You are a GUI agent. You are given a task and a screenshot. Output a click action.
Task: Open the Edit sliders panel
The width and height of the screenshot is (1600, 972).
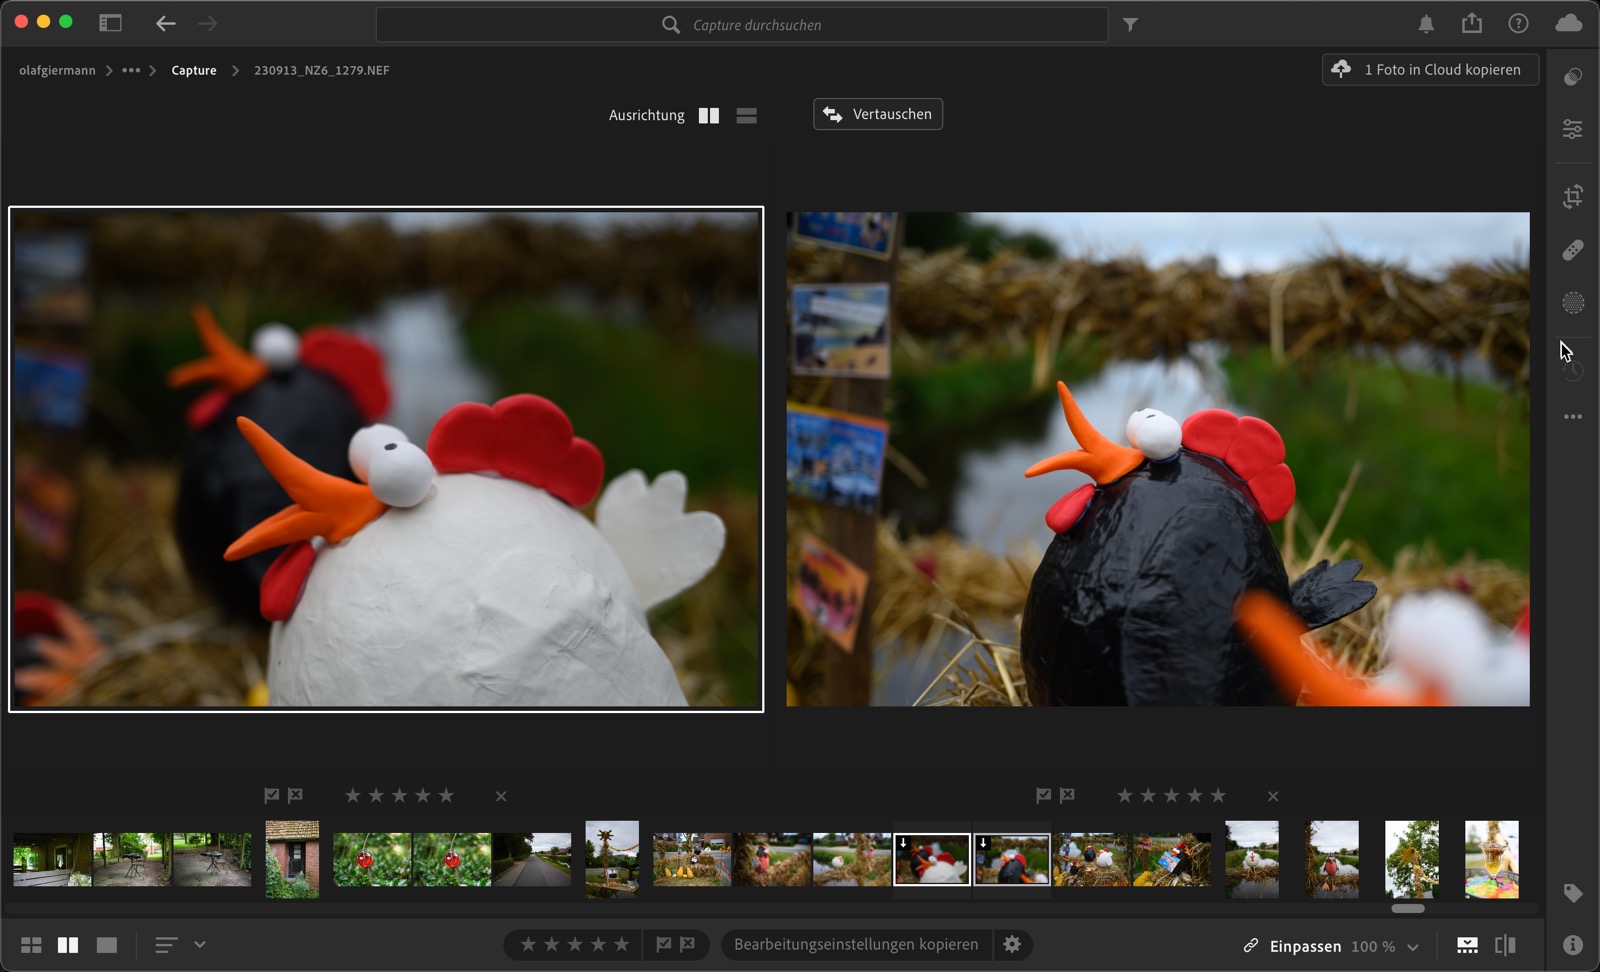point(1573,129)
